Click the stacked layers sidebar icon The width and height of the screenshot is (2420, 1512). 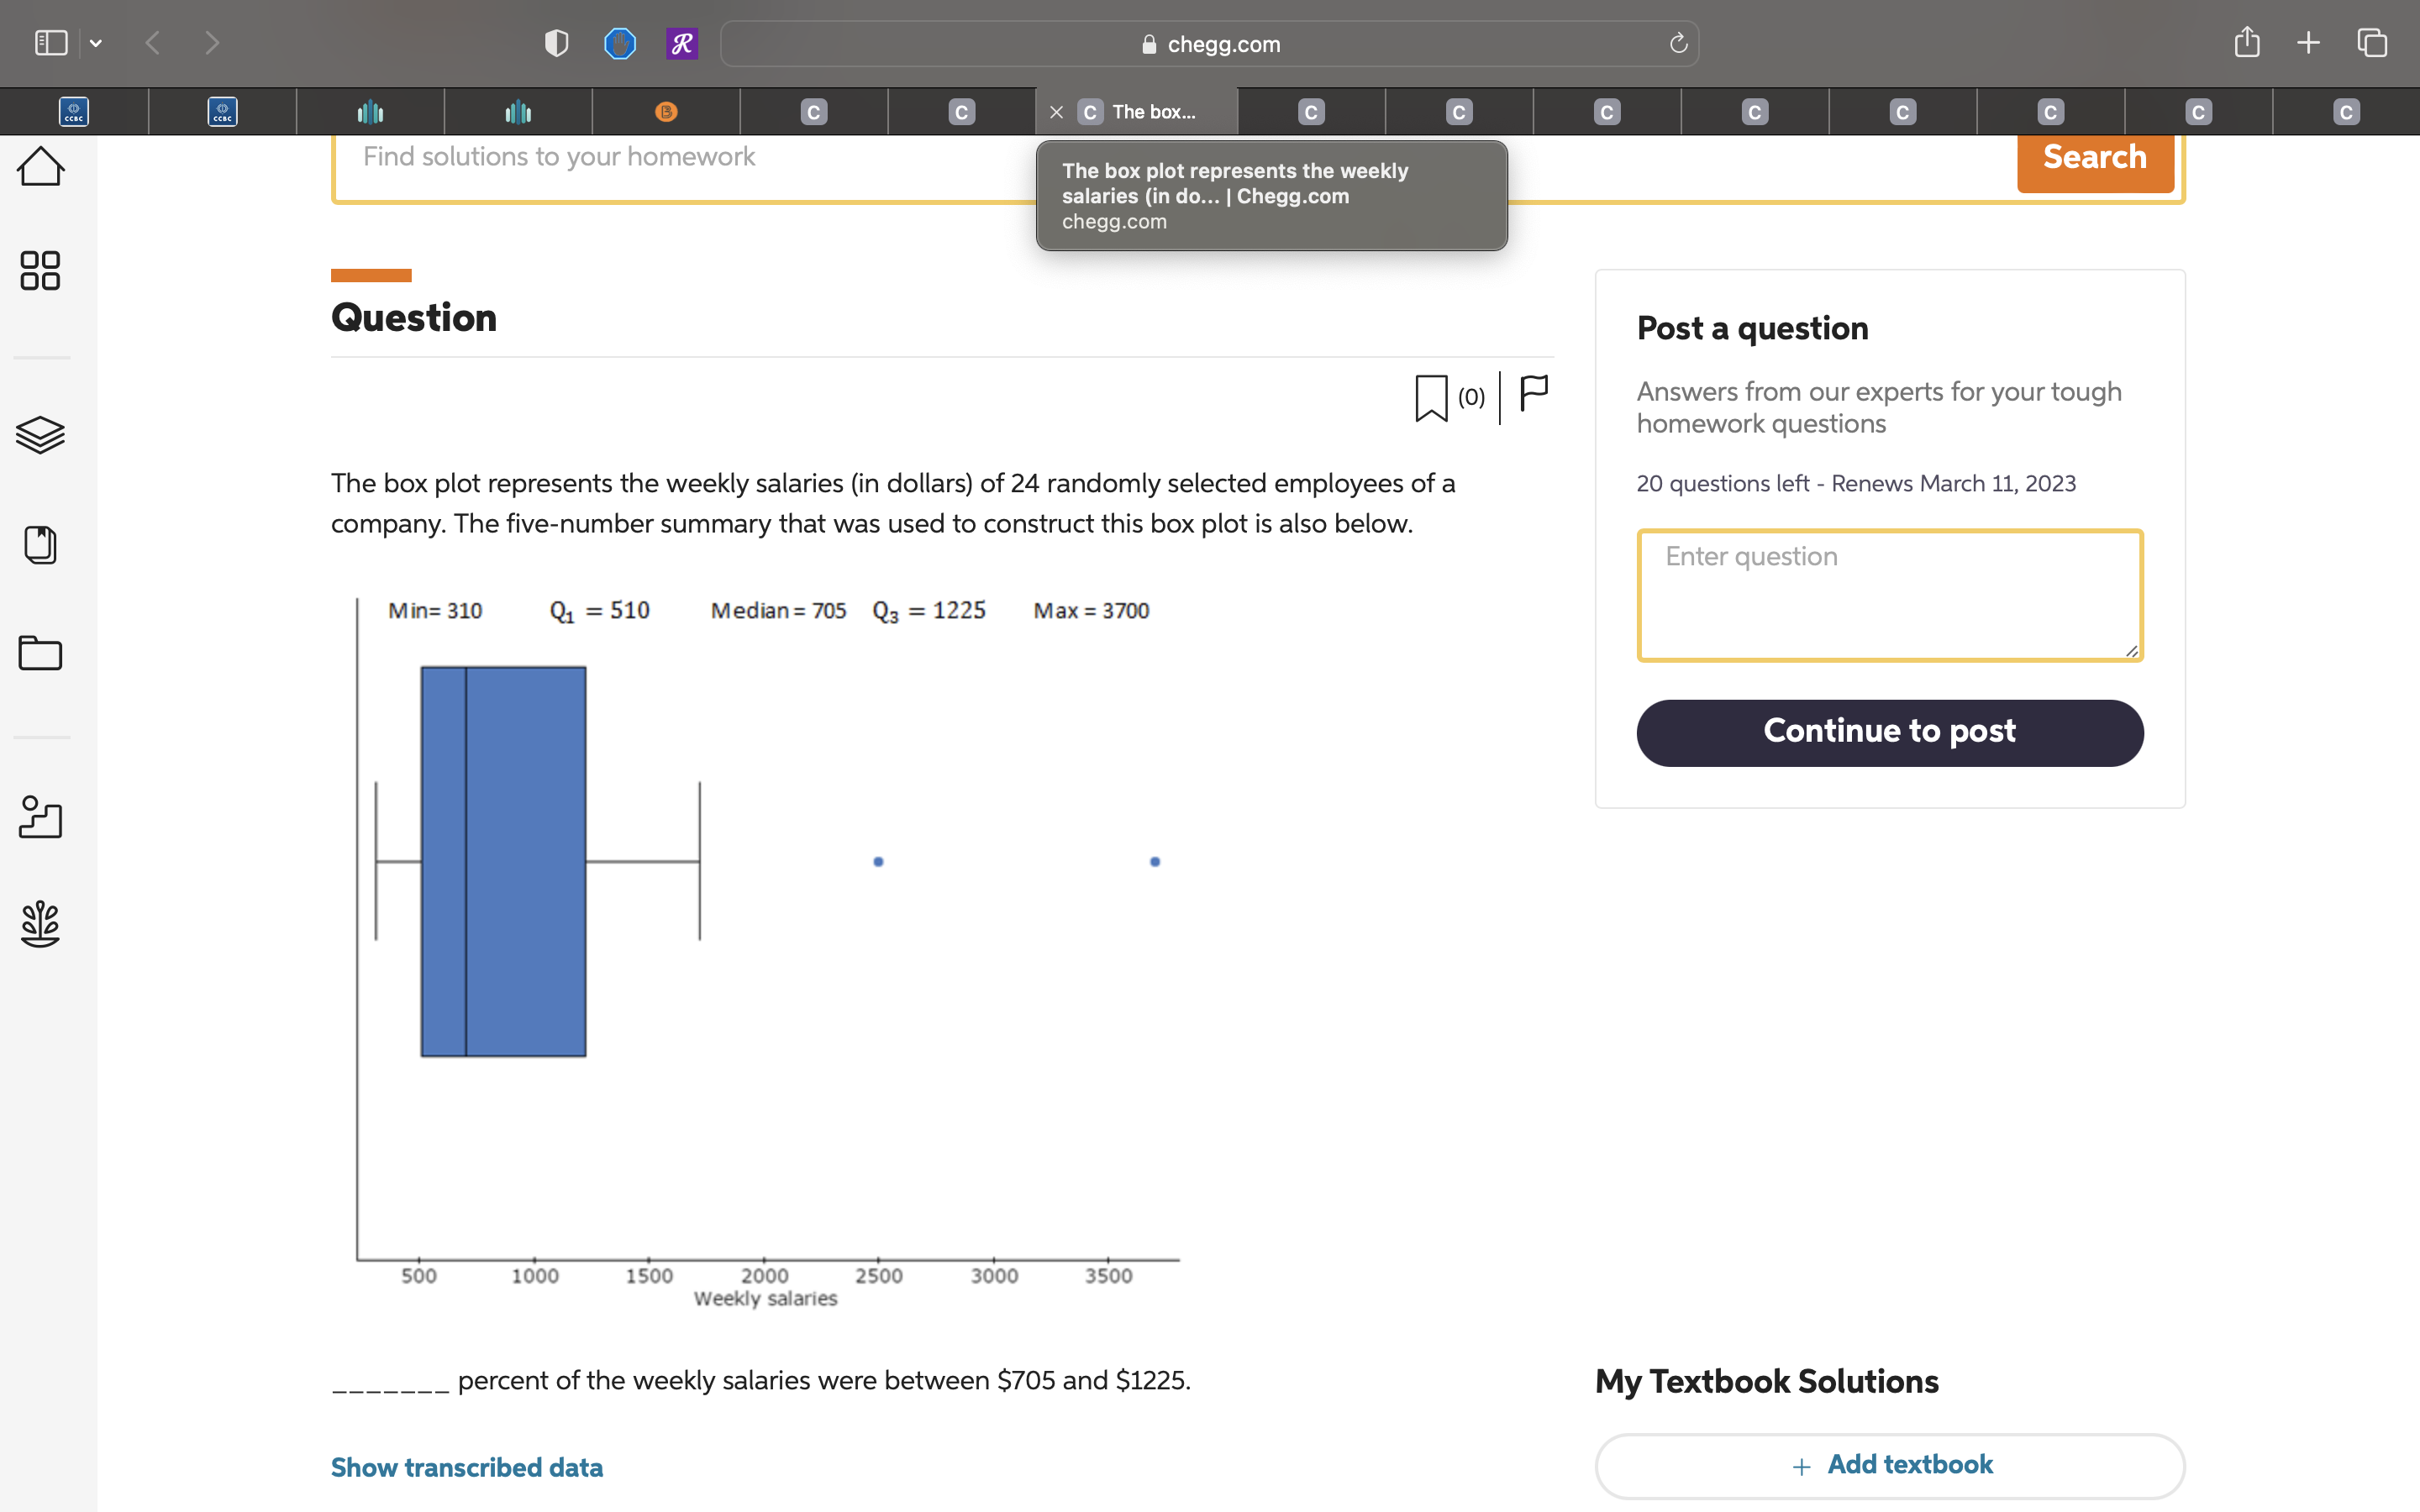pyautogui.click(x=40, y=434)
